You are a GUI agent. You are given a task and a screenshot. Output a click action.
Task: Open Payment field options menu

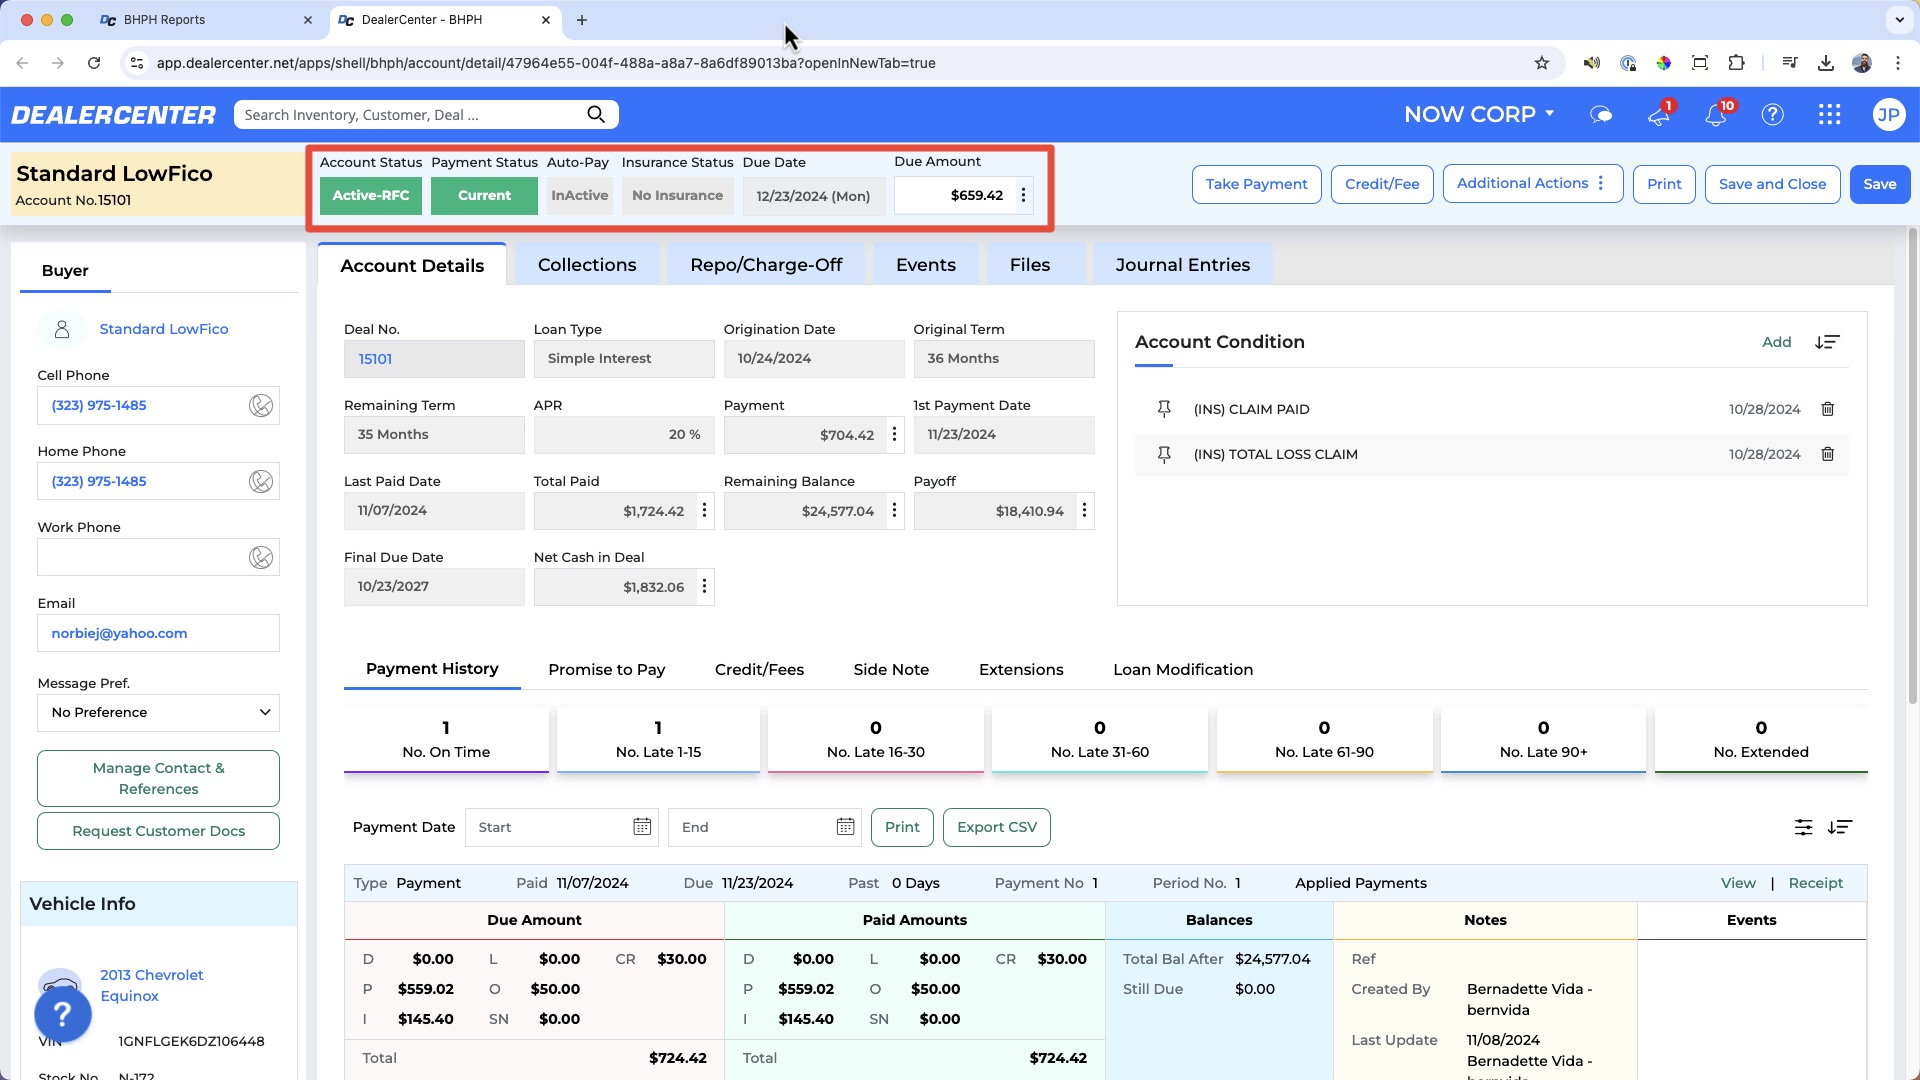pyautogui.click(x=894, y=435)
